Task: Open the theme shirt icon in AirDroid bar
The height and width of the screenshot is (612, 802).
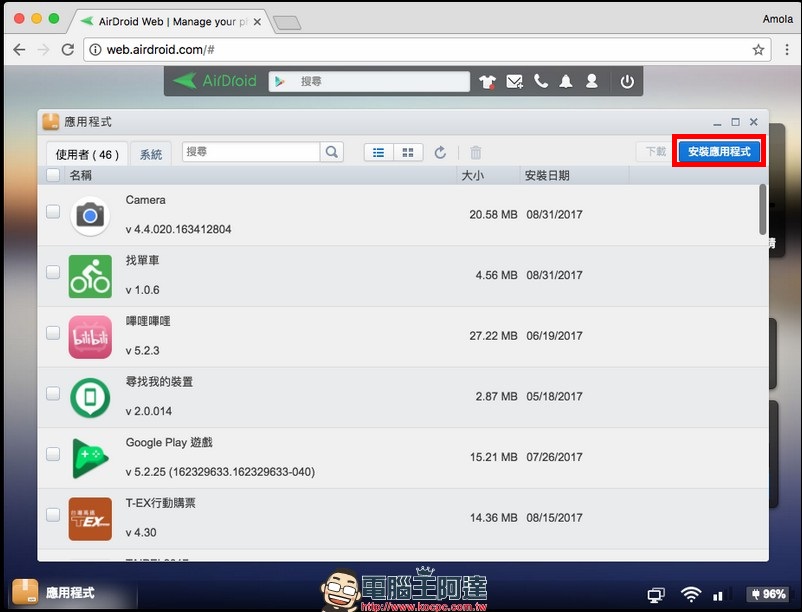Action: (x=487, y=81)
